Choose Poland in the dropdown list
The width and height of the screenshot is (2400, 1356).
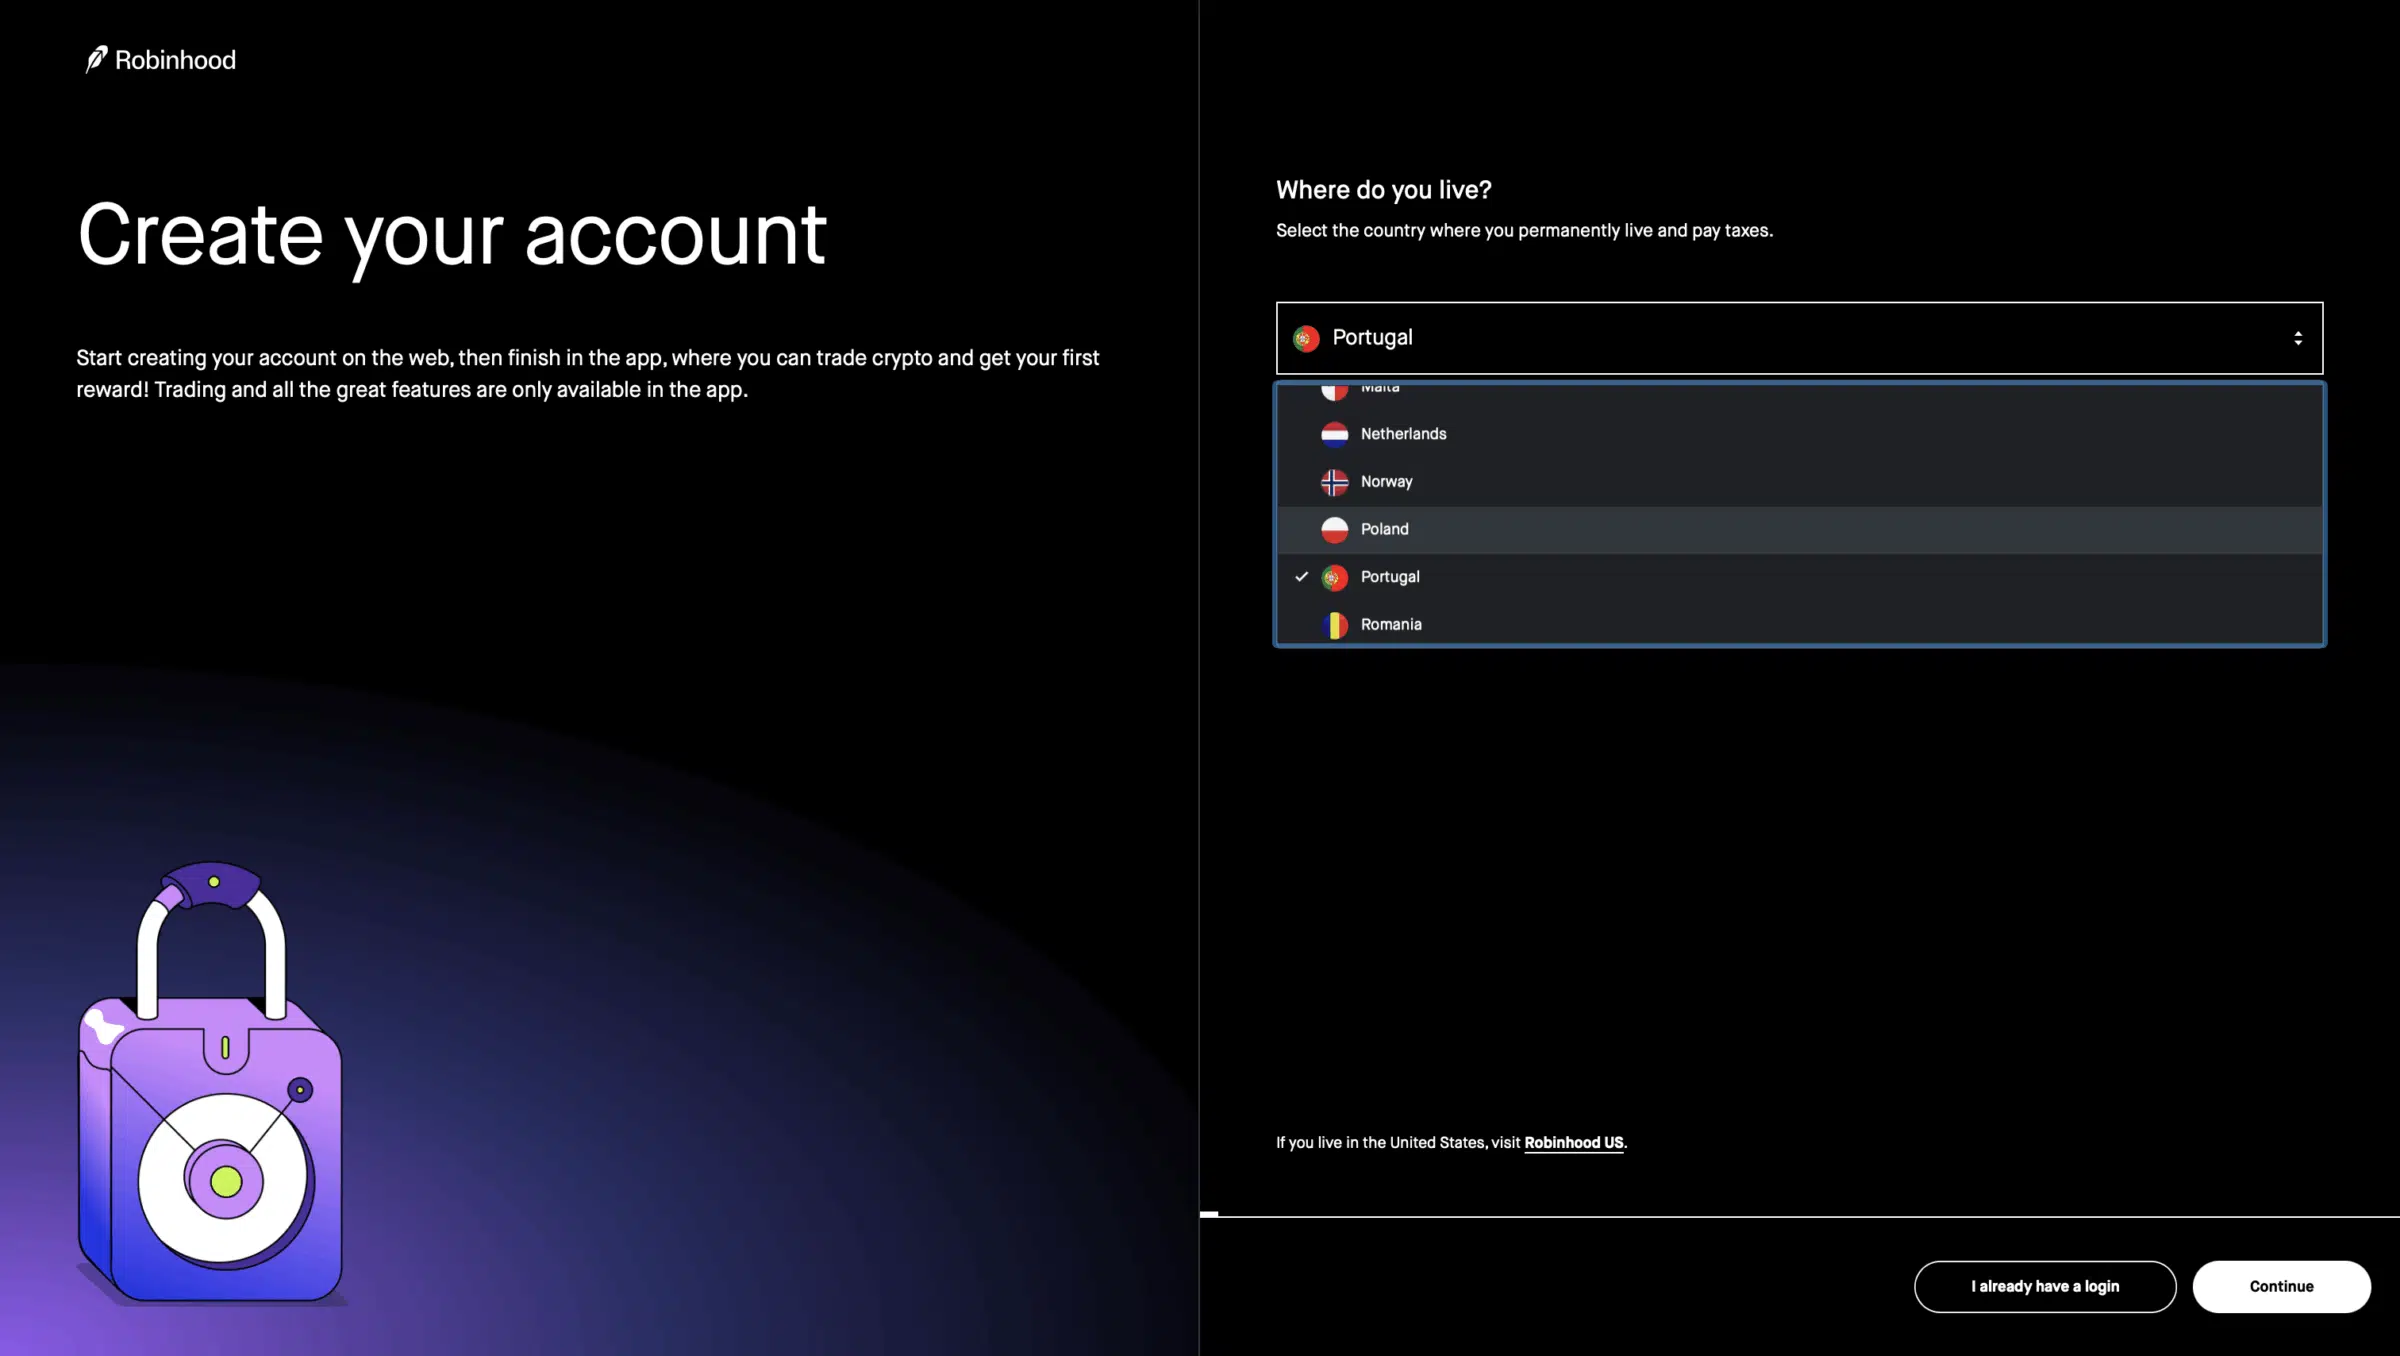1799,529
